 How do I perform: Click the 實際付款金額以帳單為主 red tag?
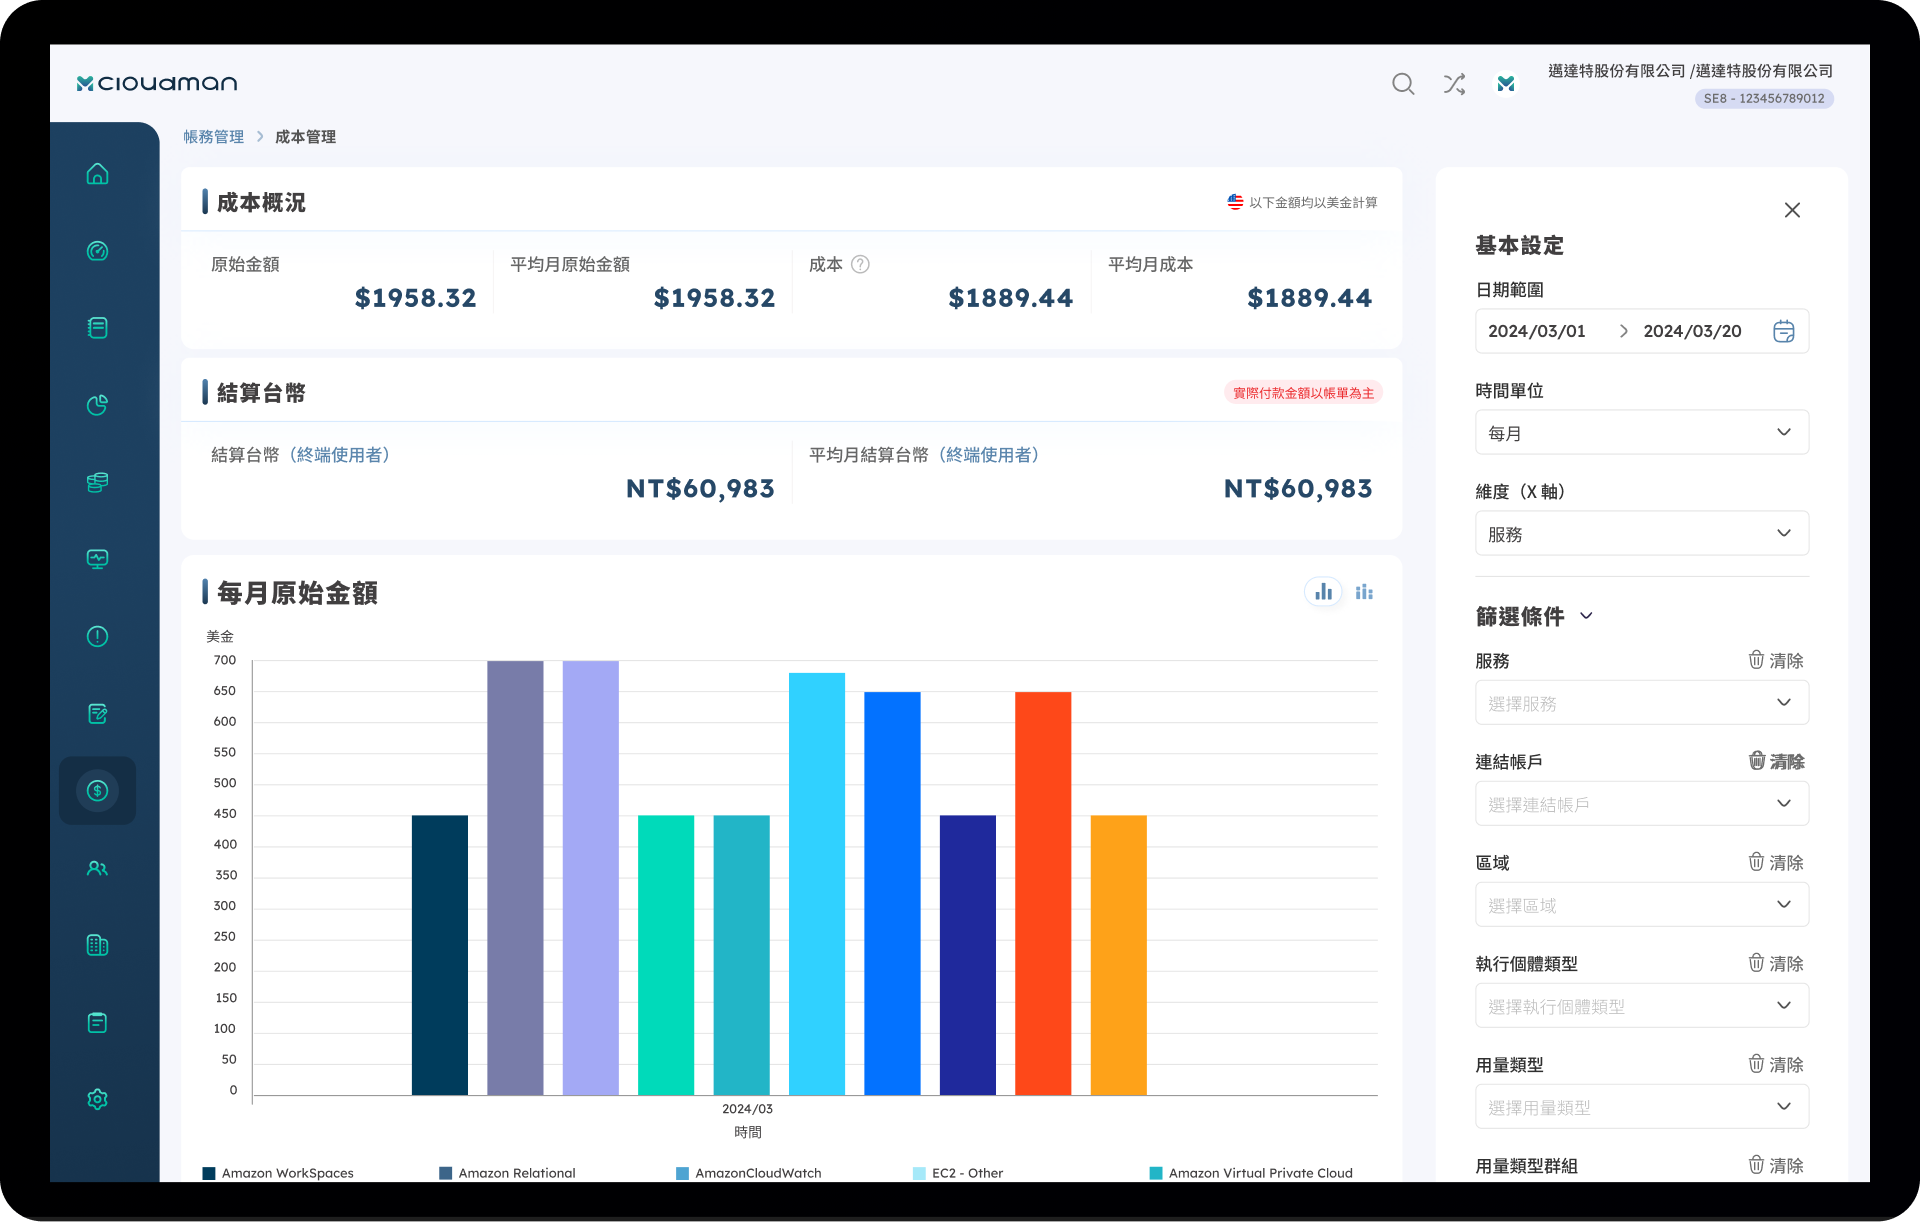[1303, 393]
